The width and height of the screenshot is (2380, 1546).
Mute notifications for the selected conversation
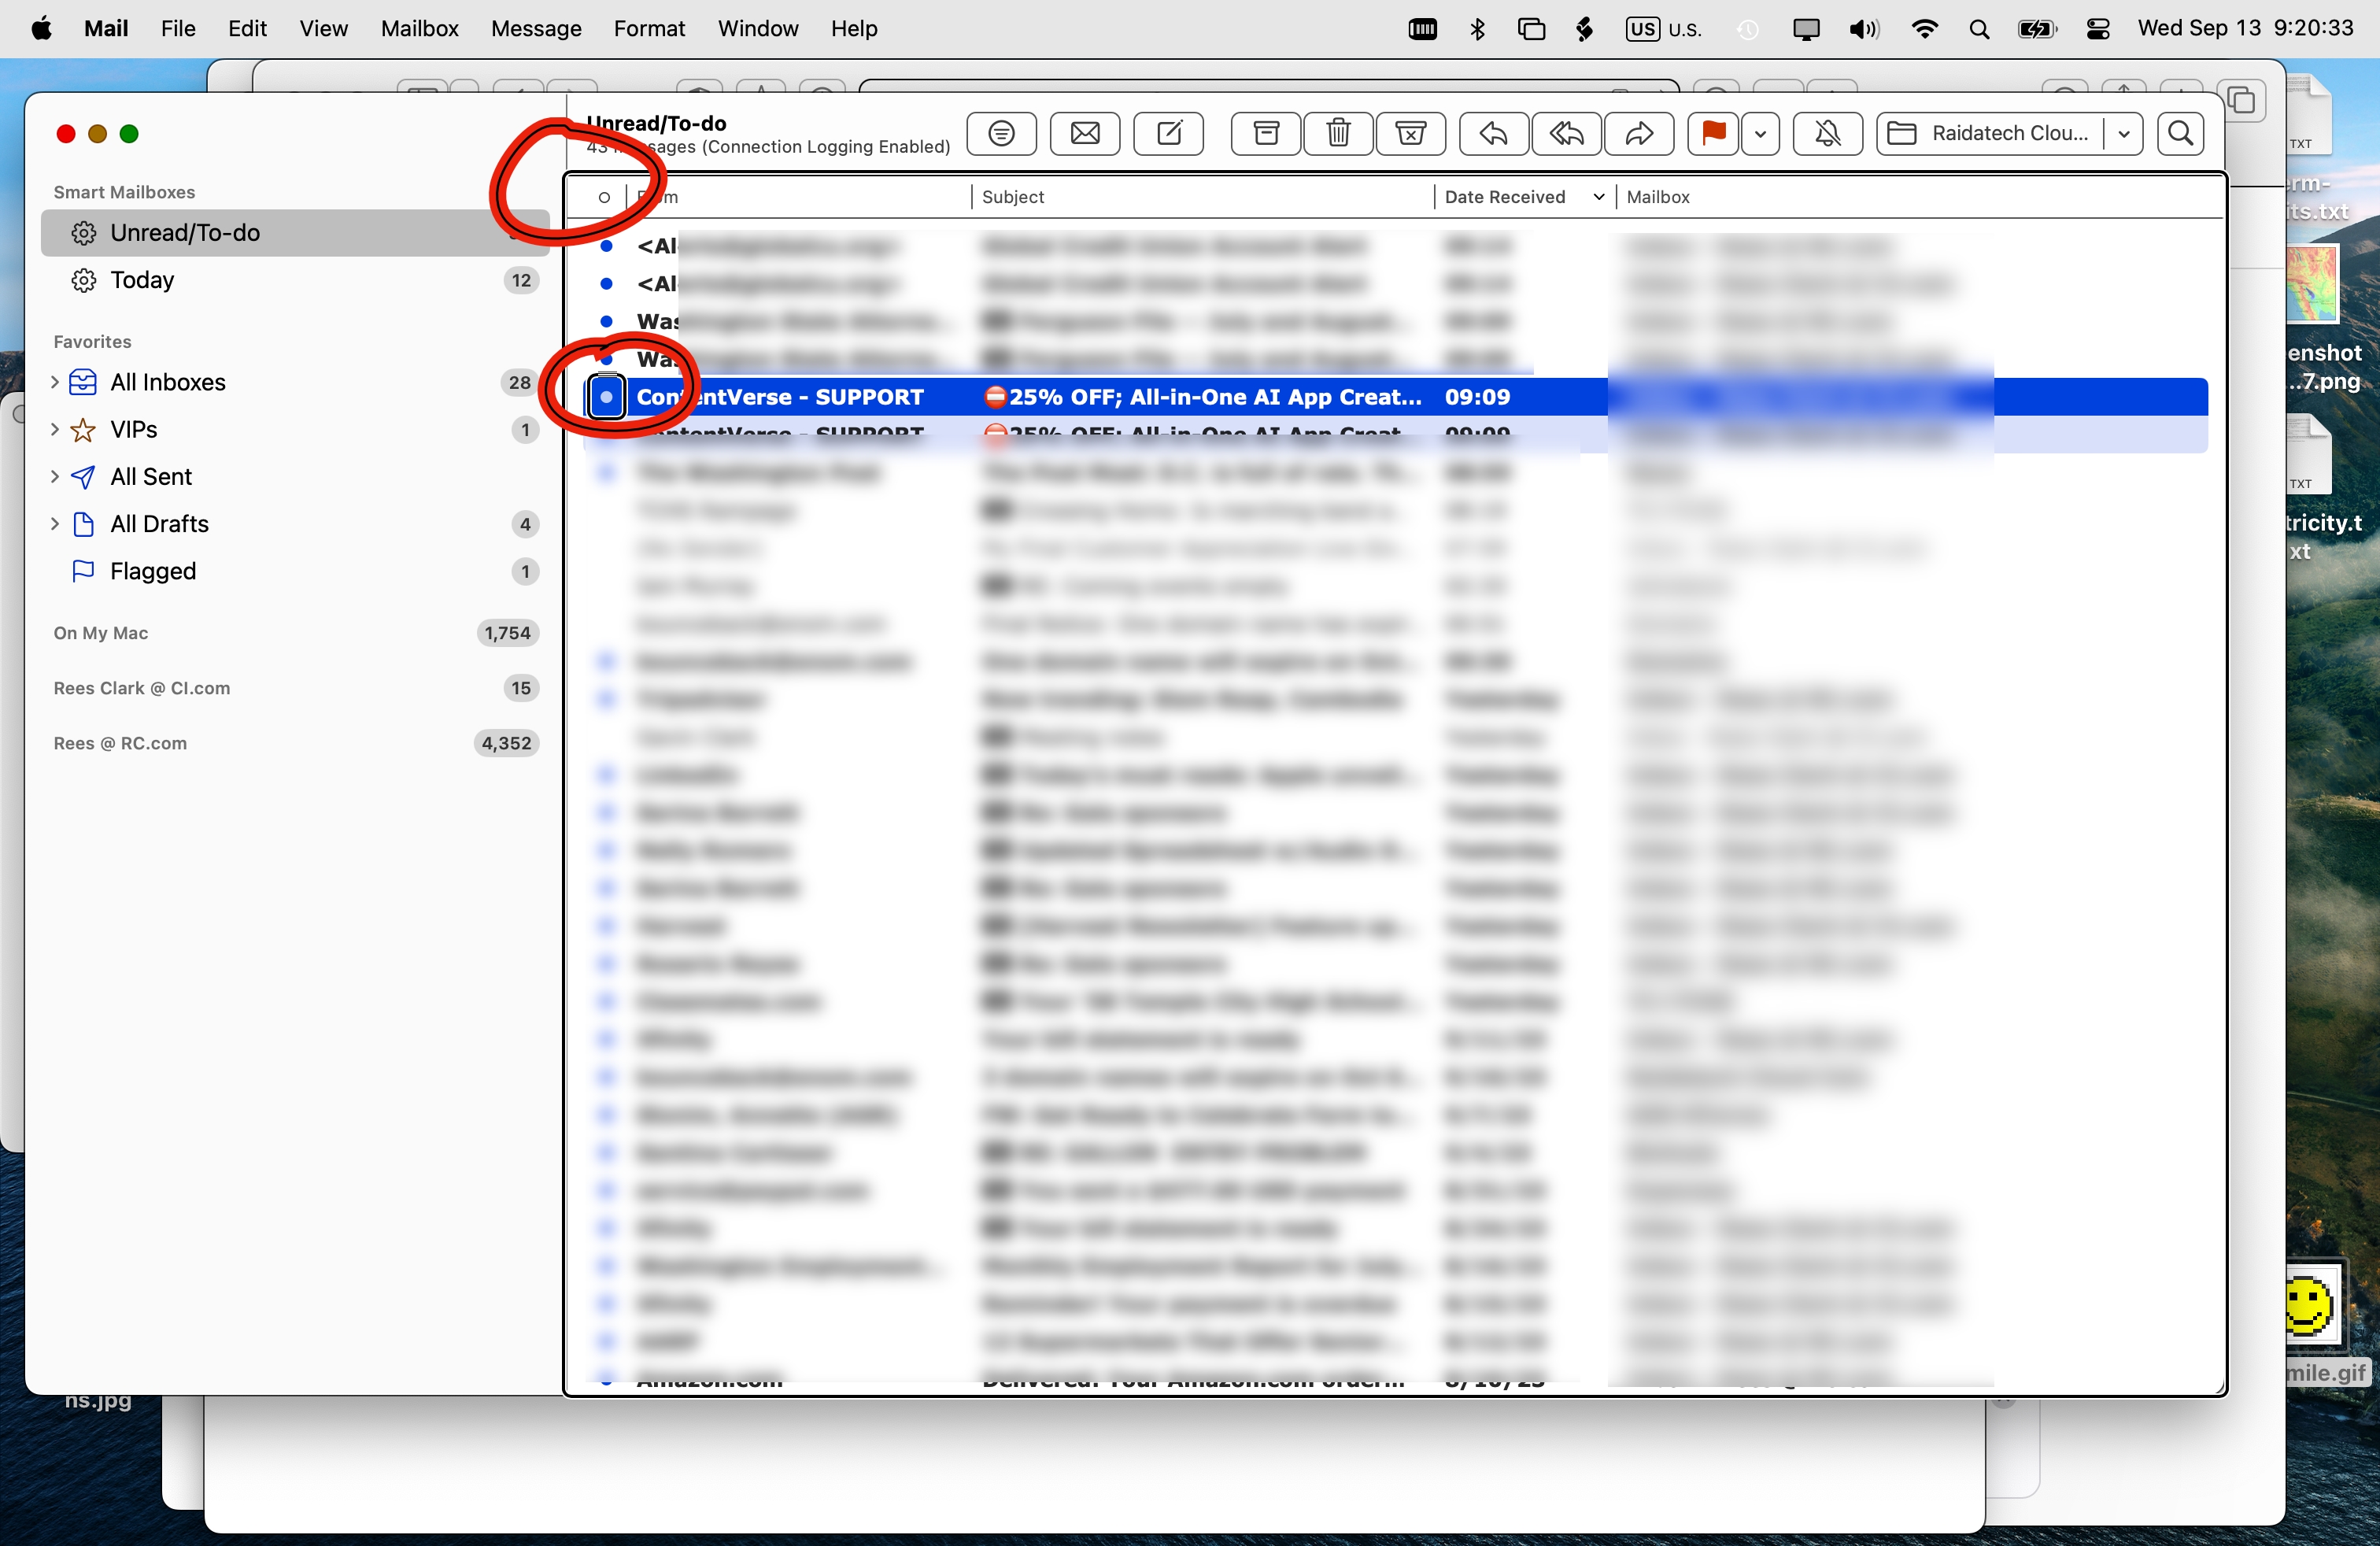1827,134
